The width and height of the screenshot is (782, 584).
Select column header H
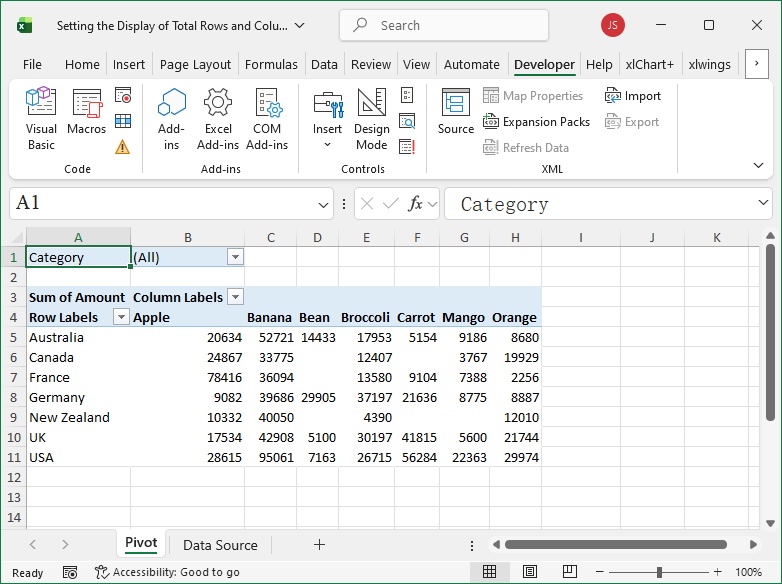[x=515, y=237]
